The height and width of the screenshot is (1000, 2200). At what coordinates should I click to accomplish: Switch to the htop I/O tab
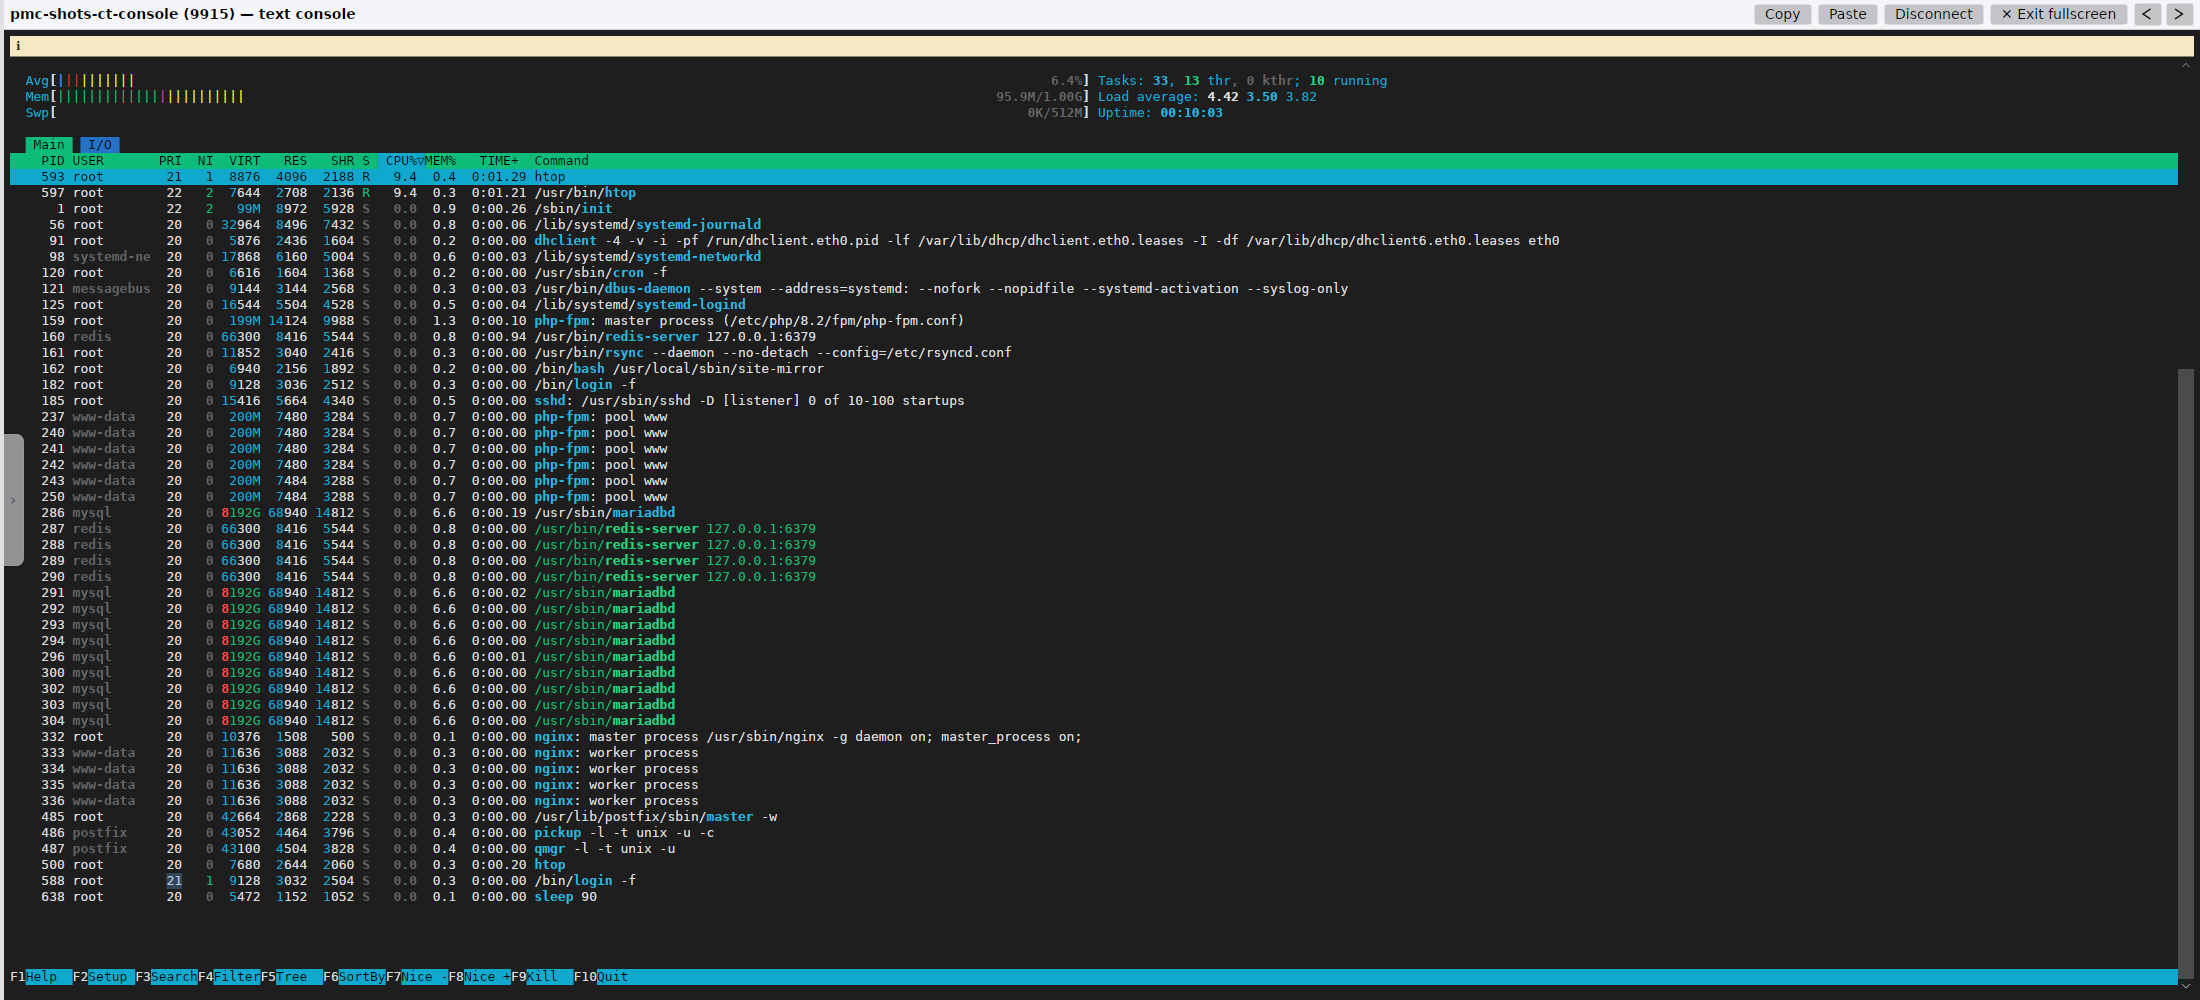100,145
